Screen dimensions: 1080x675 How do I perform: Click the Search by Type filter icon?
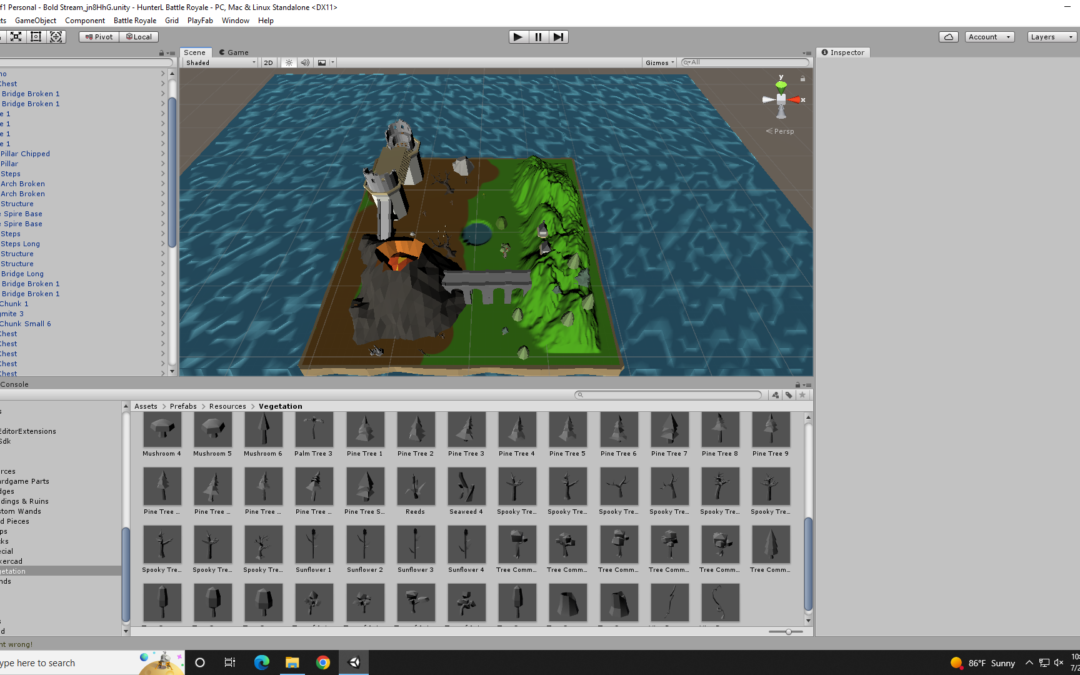776,395
